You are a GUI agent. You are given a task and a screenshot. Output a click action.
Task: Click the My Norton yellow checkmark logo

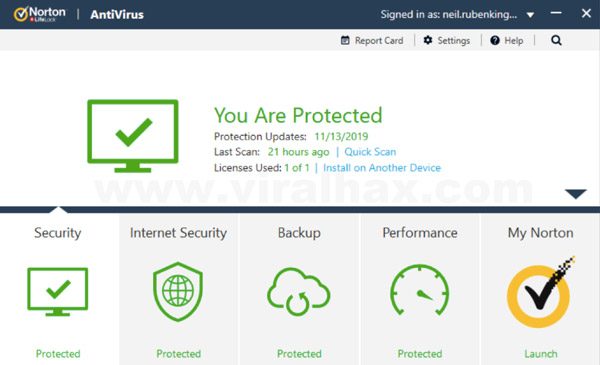540,293
